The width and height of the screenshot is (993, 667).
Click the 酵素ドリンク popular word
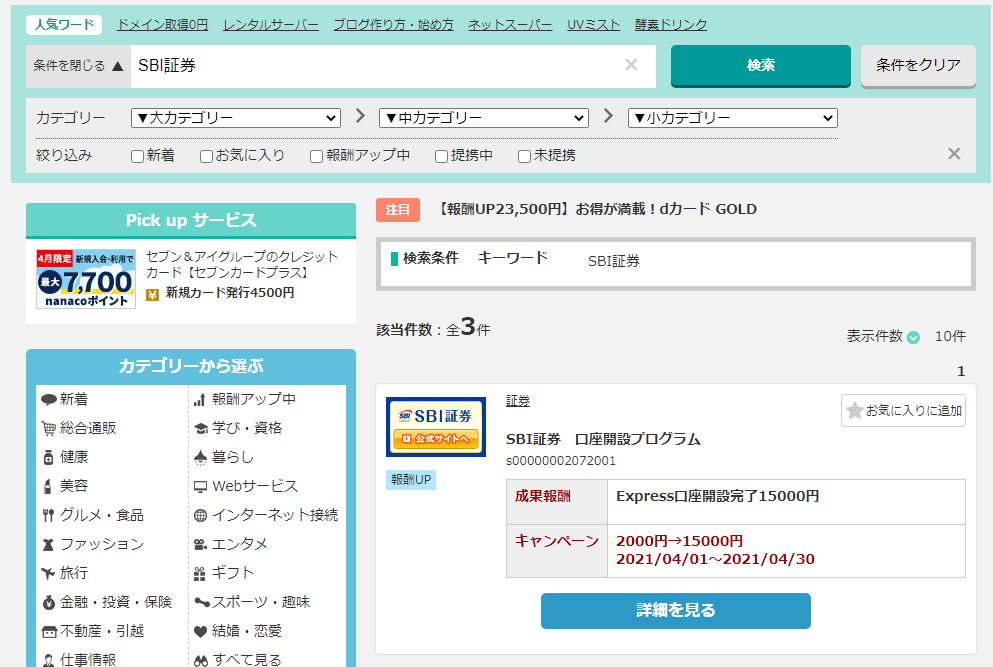pos(671,25)
